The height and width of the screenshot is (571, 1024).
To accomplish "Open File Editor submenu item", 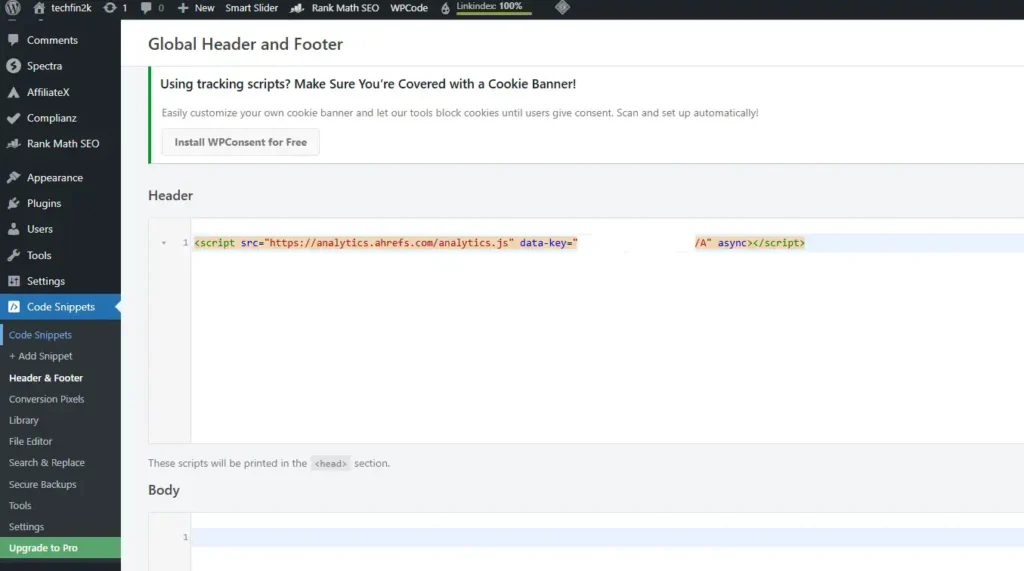I will point(30,441).
